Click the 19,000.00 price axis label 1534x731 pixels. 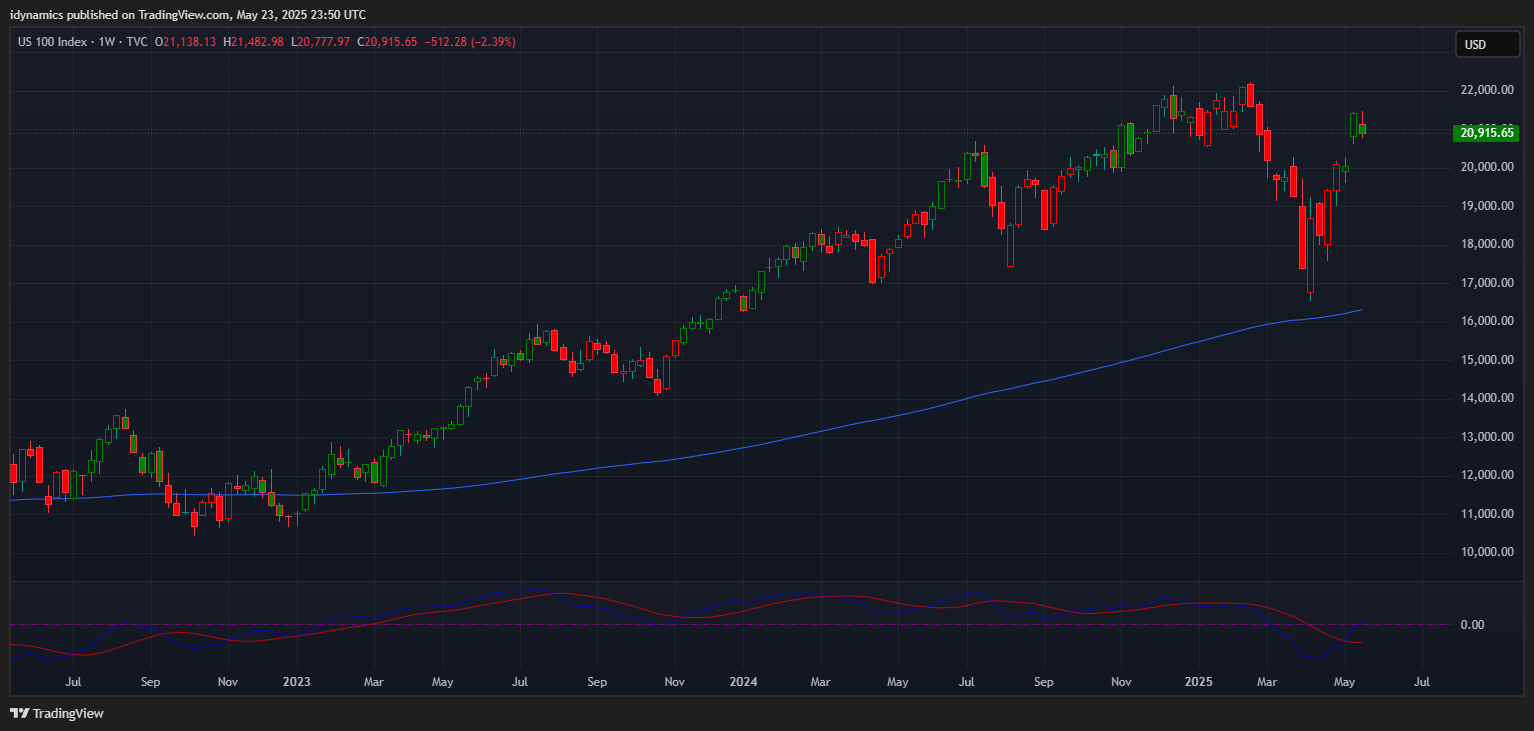click(x=1486, y=206)
